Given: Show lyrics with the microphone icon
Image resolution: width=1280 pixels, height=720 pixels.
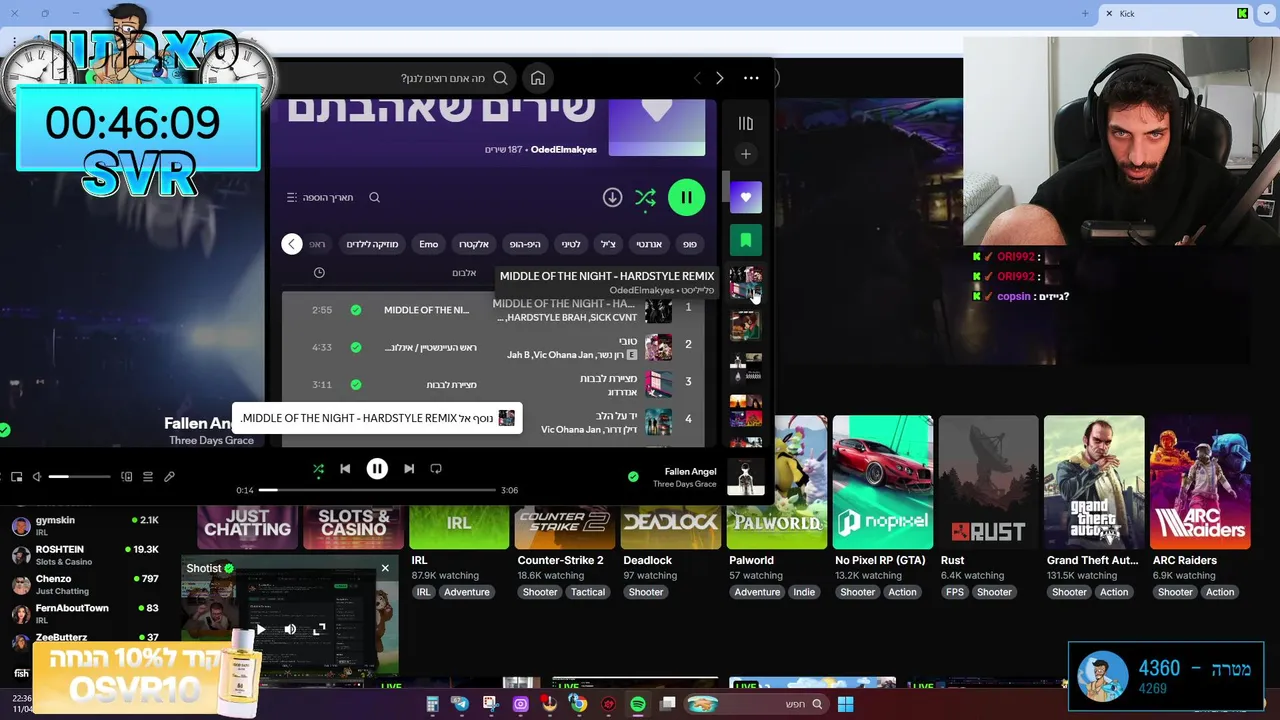Looking at the screenshot, I should pyautogui.click(x=169, y=477).
